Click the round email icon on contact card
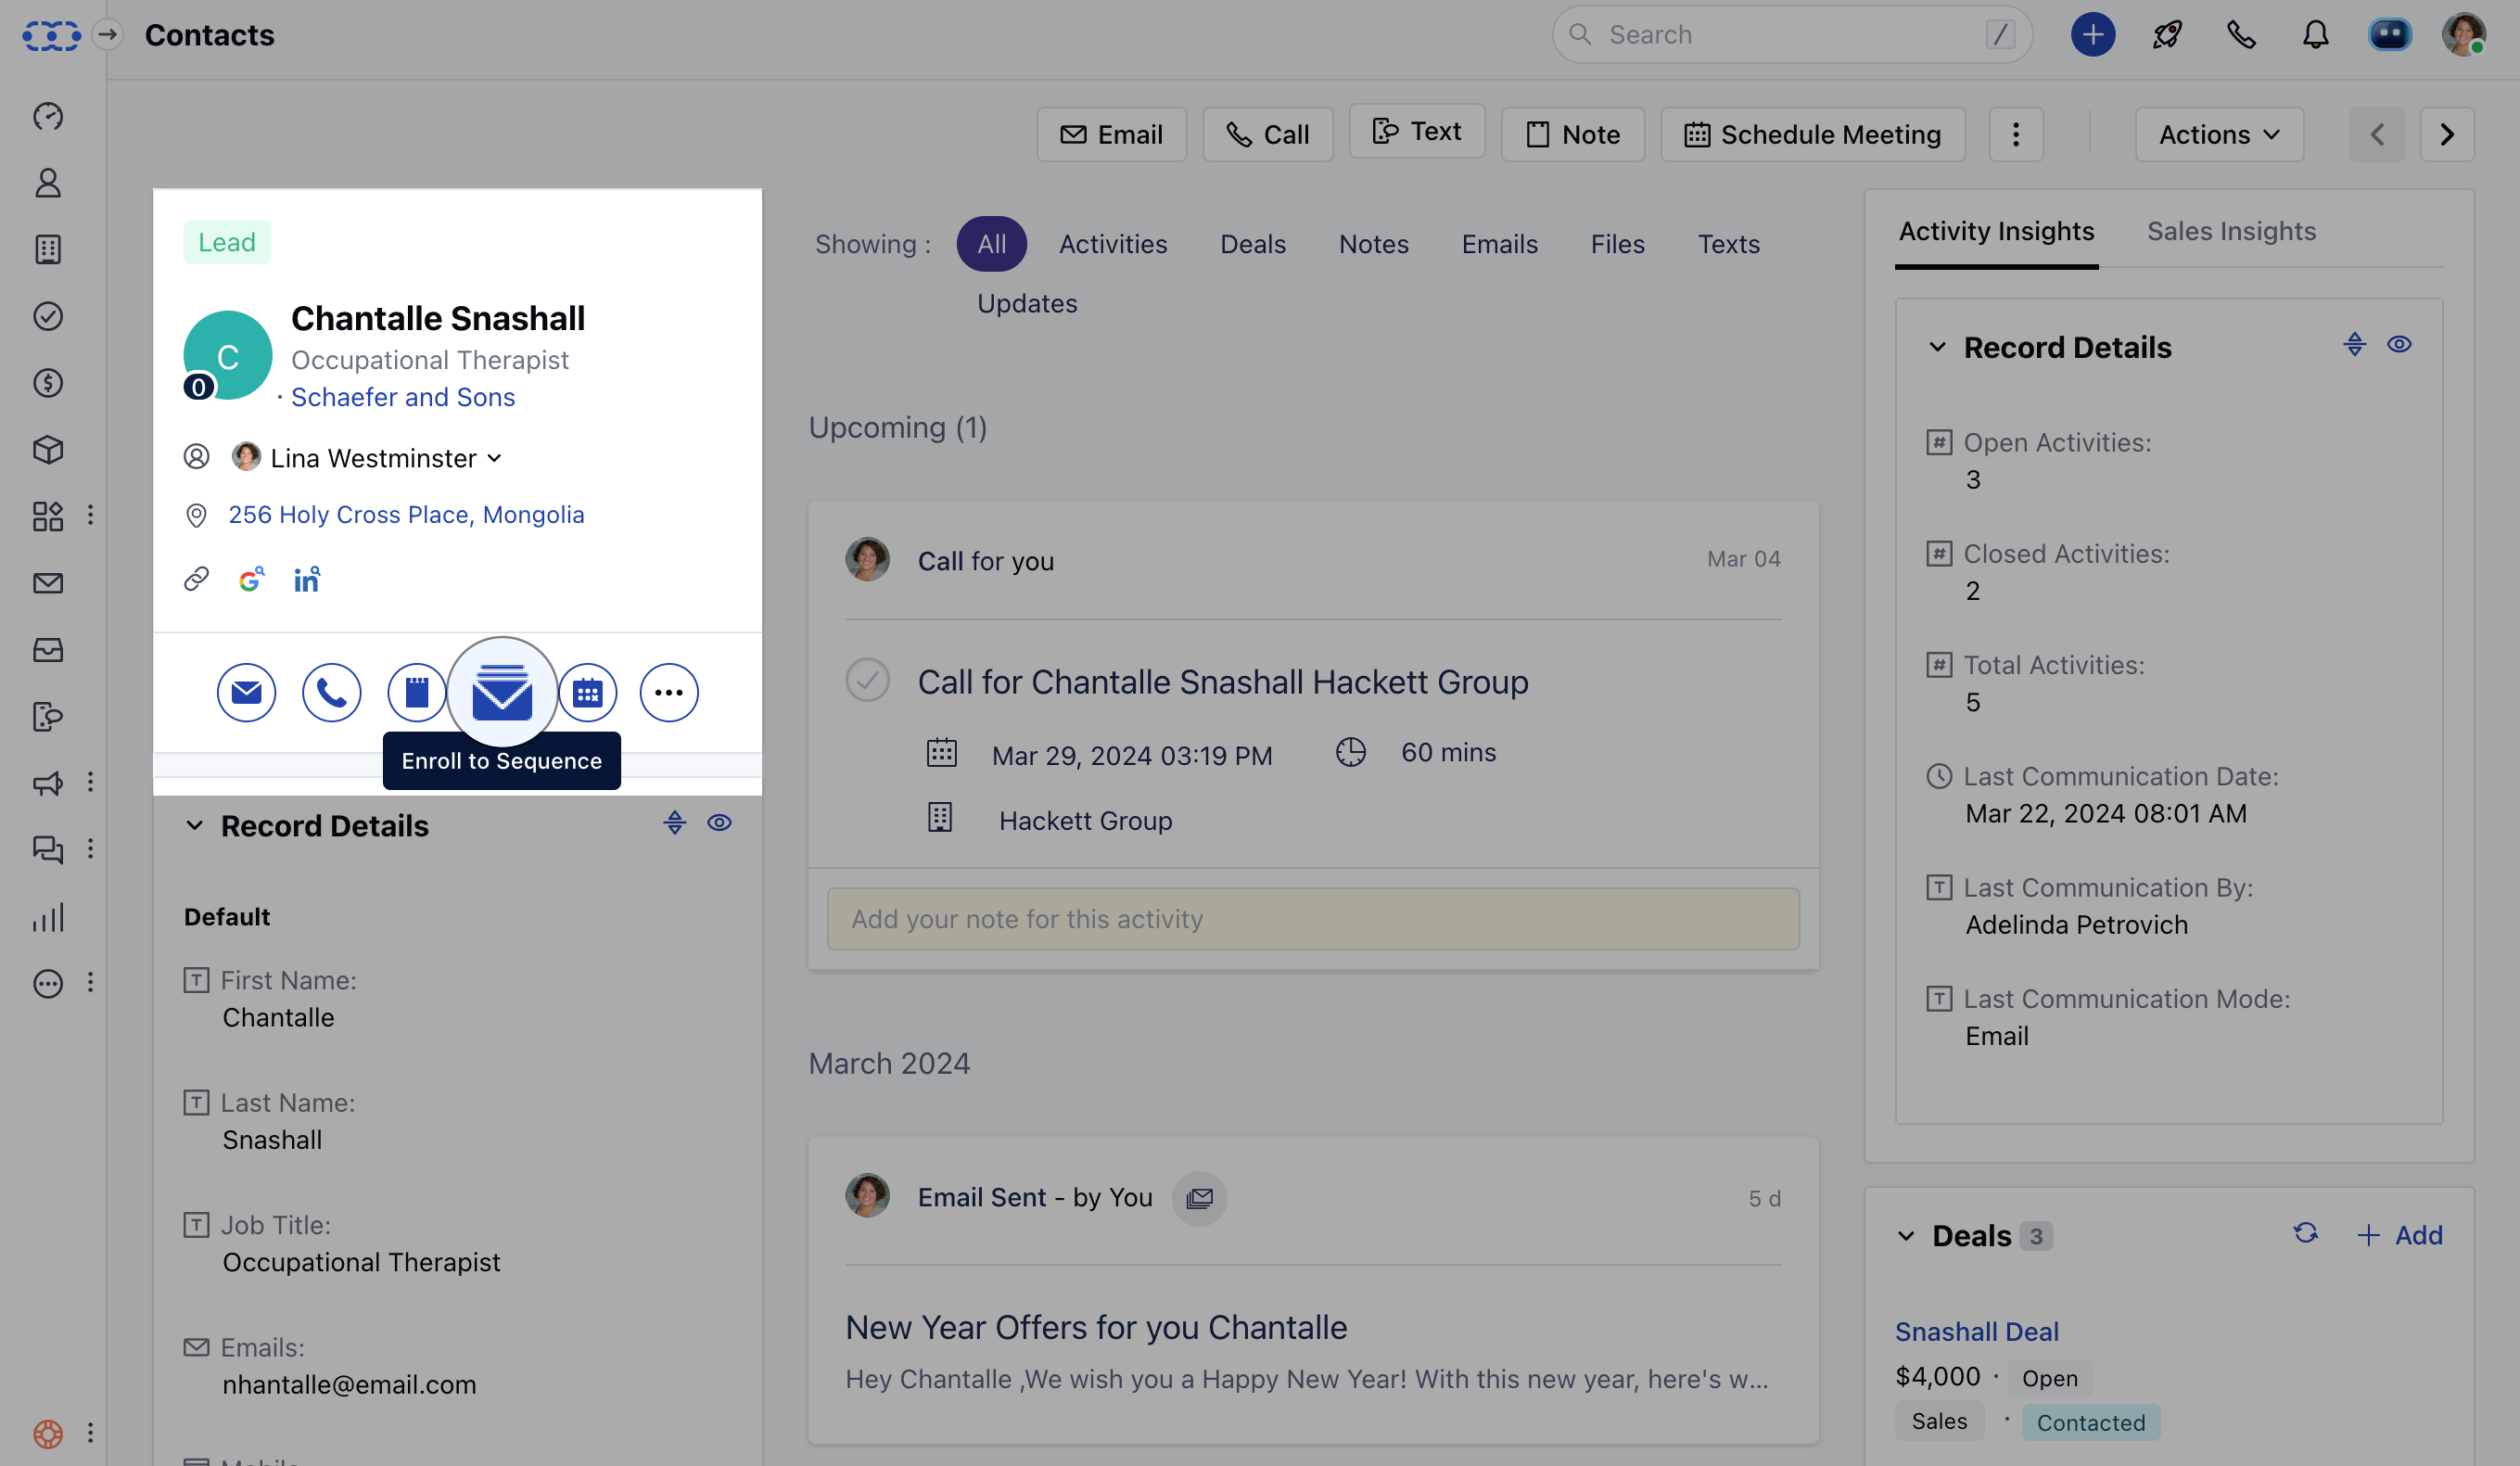 246,692
